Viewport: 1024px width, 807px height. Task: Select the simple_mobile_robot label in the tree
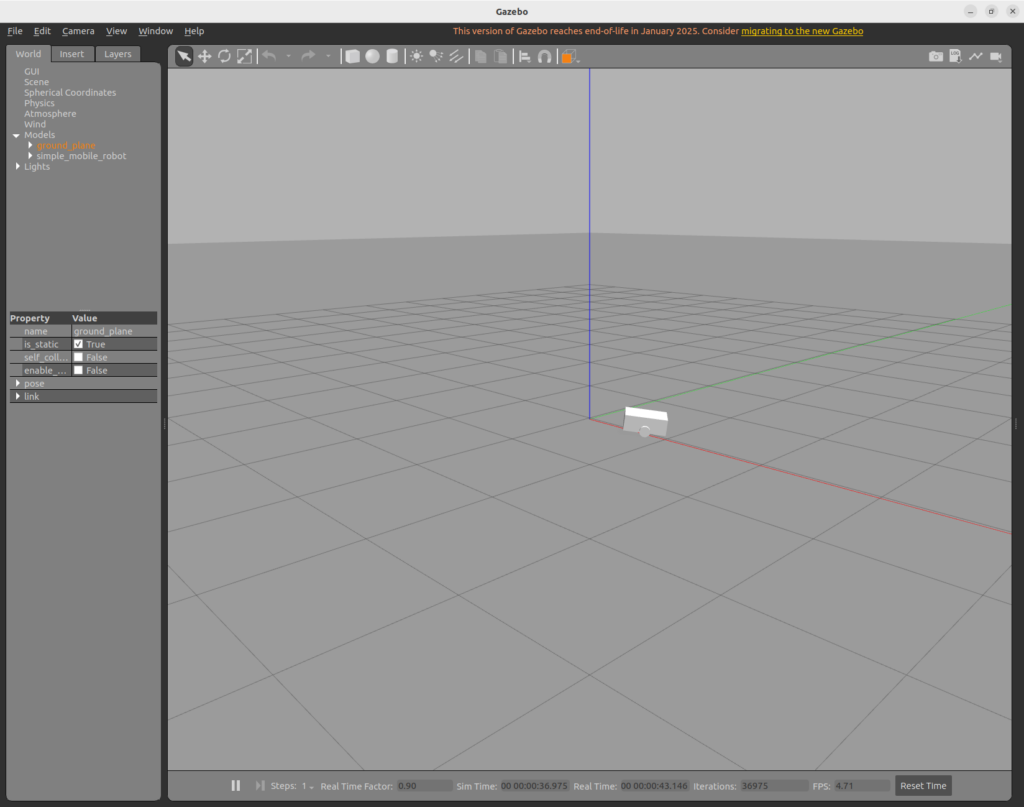click(x=81, y=156)
